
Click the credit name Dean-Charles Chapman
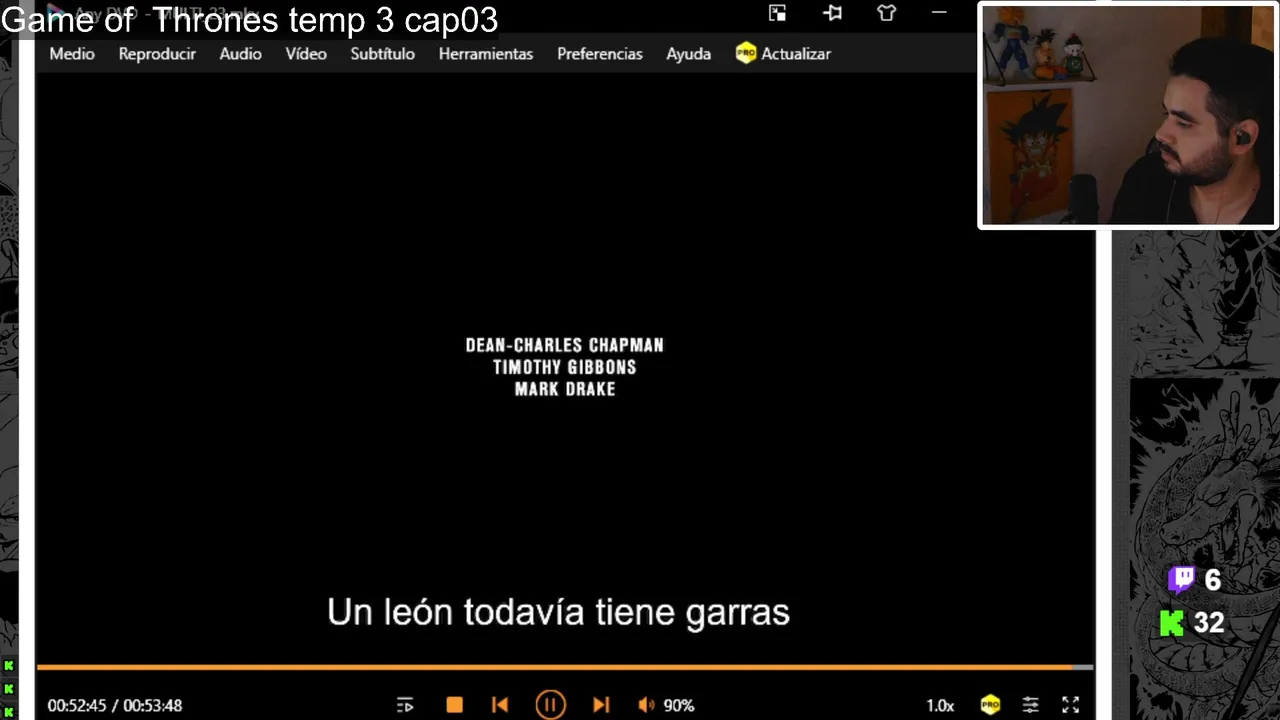tap(564, 345)
